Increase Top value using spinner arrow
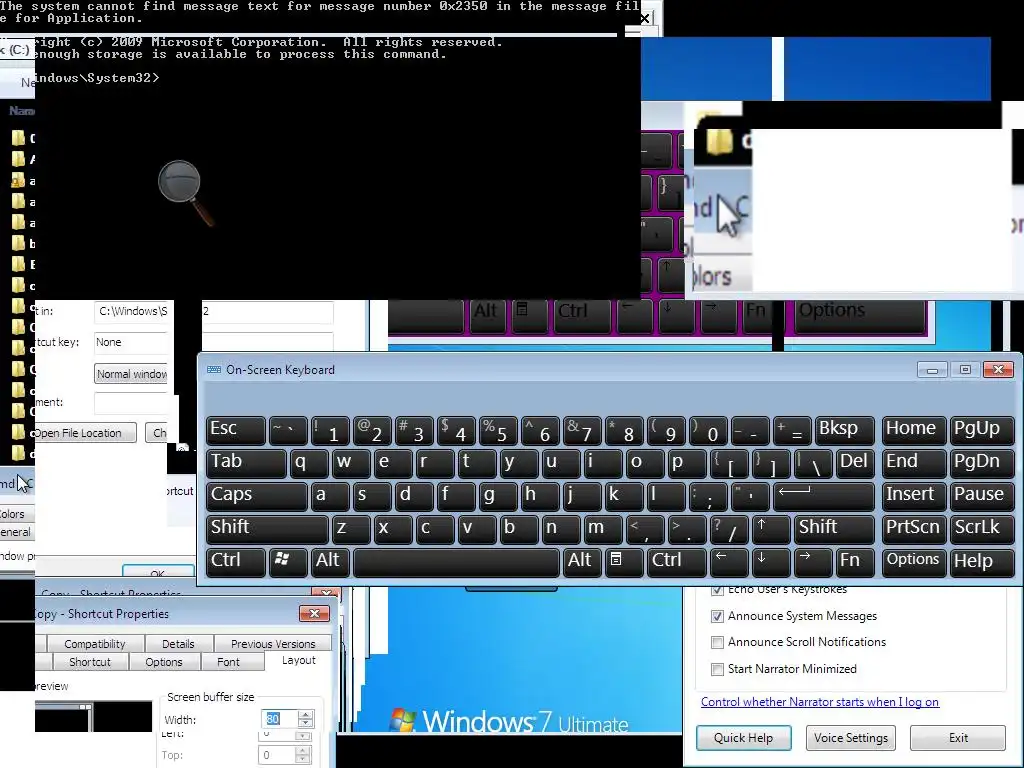Screen dimensions: 1024x768 (302, 751)
